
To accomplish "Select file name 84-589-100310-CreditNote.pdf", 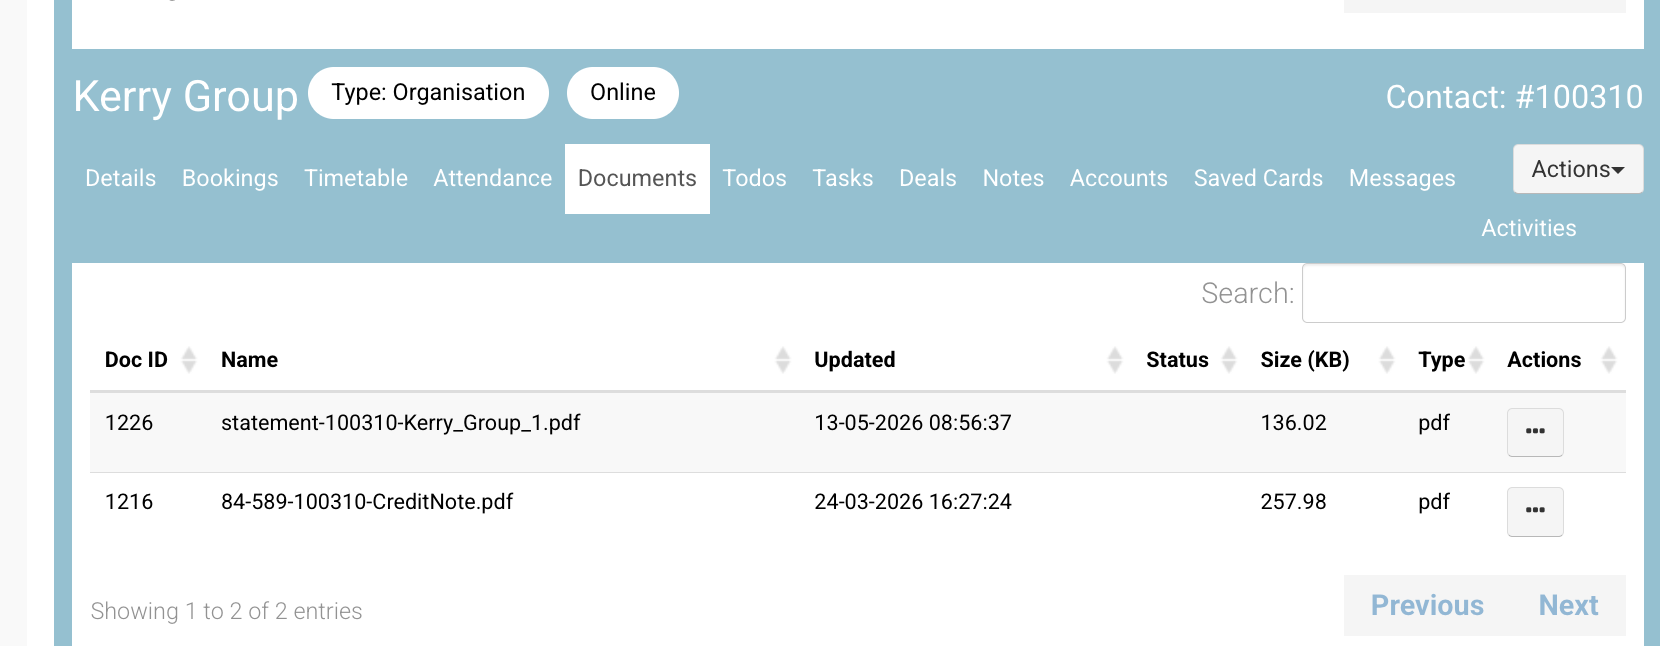I will click(367, 502).
